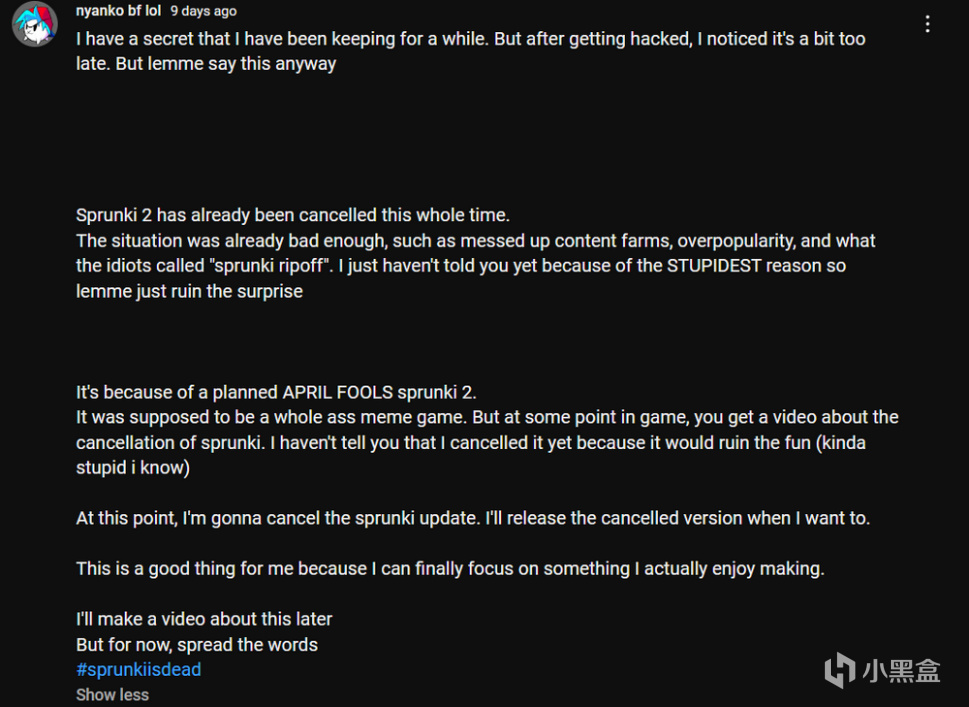This screenshot has height=707, width=969.
Task: Click the line mentioning messed up content farms
Action: click(x=475, y=241)
